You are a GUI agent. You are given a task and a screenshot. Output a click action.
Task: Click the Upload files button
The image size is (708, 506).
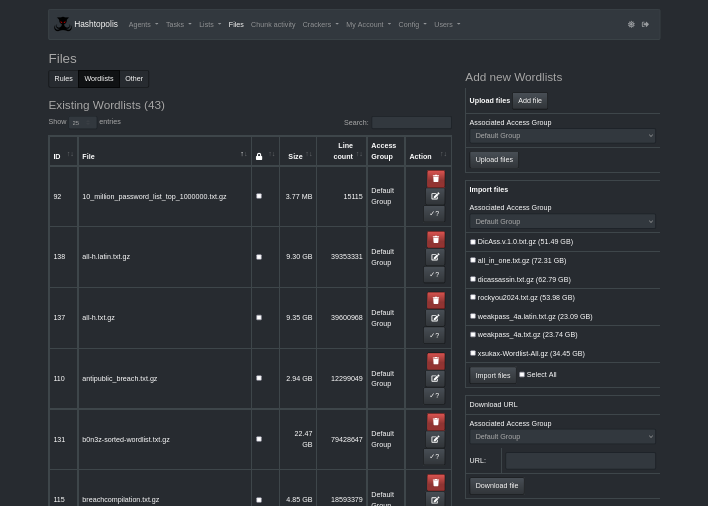coord(494,160)
